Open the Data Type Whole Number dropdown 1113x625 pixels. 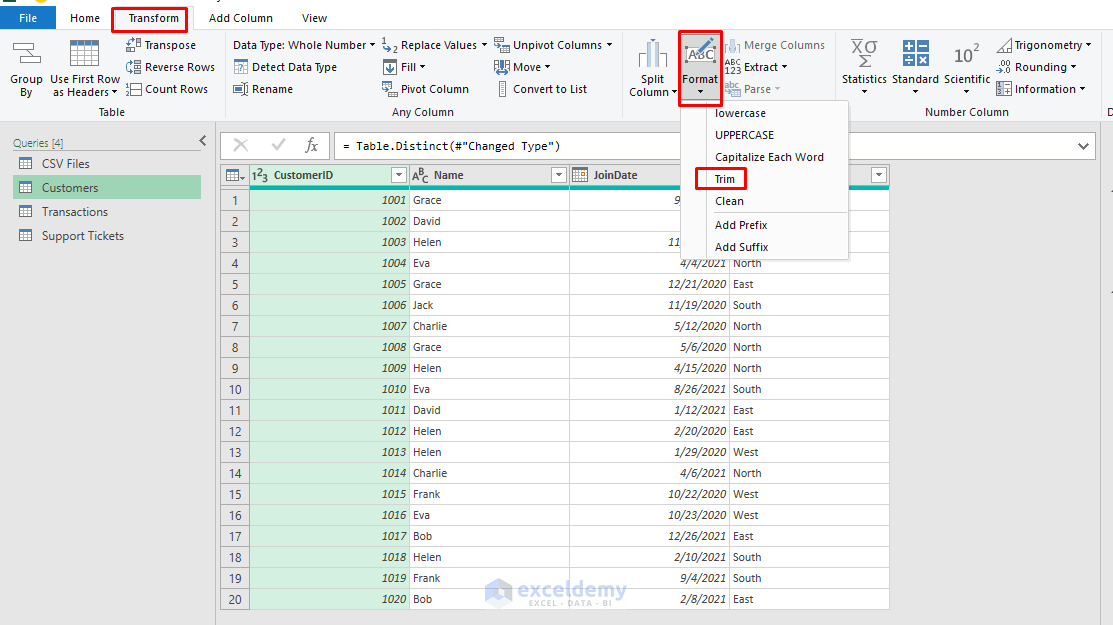pos(304,45)
